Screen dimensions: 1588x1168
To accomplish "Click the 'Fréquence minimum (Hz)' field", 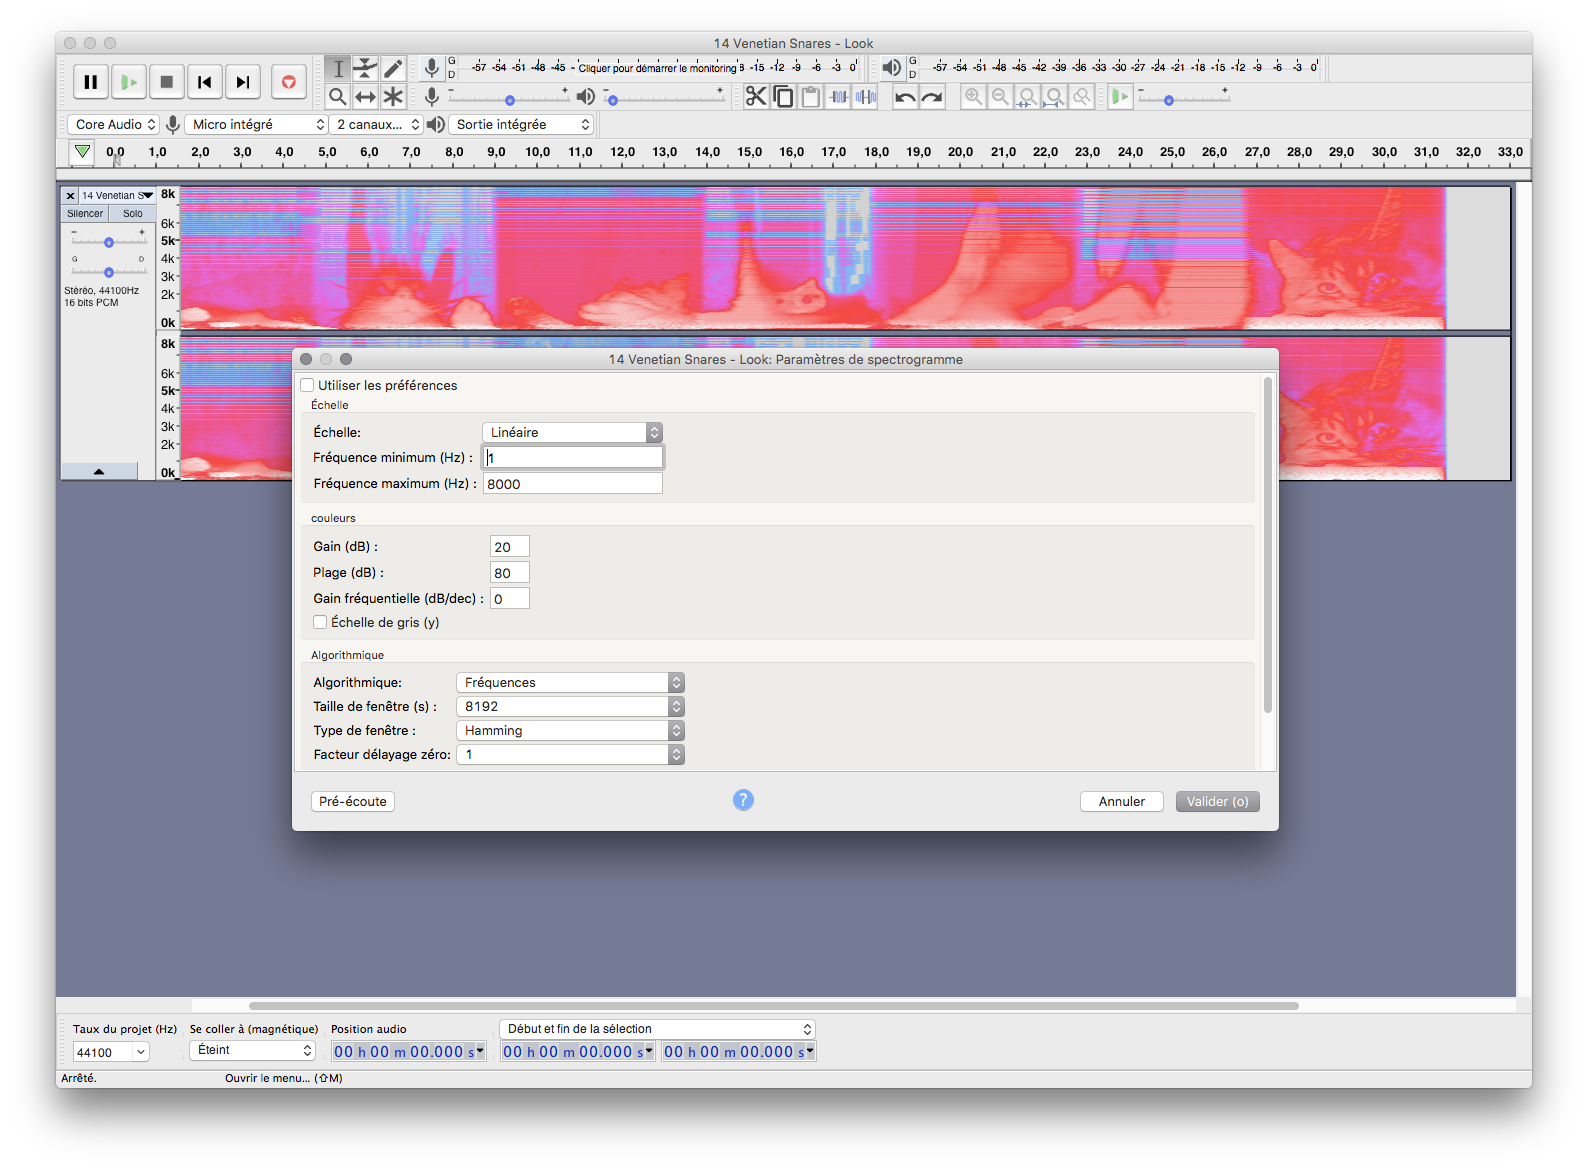I will pyautogui.click(x=573, y=457).
